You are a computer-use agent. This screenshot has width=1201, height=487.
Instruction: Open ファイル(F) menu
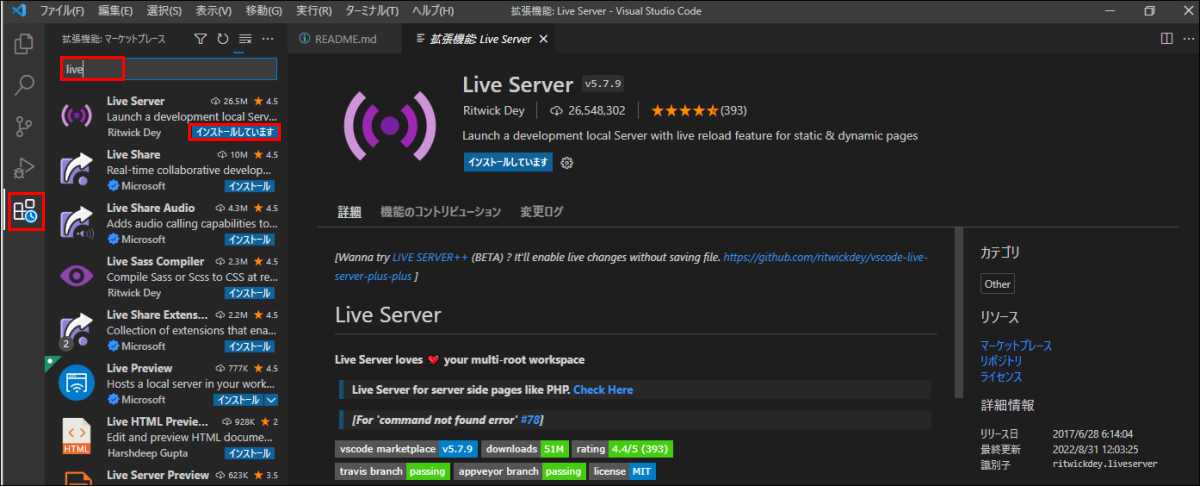coord(62,10)
